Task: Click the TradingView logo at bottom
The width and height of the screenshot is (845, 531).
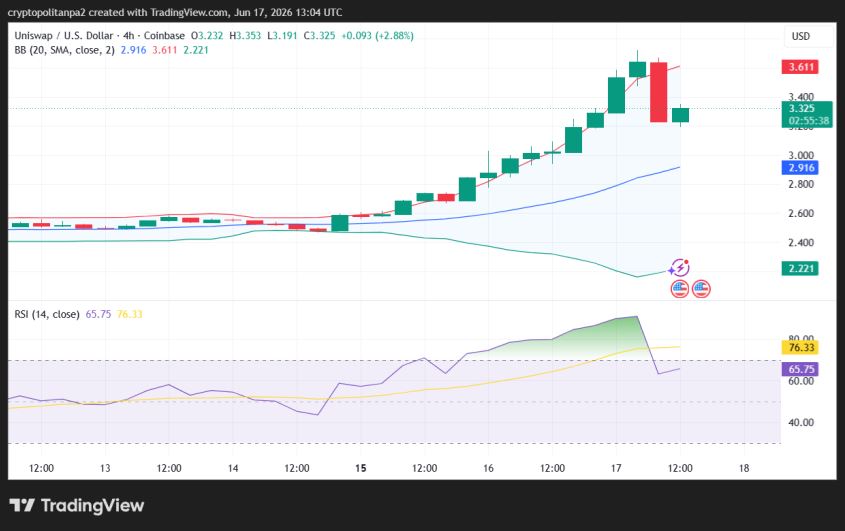Action: [x=77, y=506]
